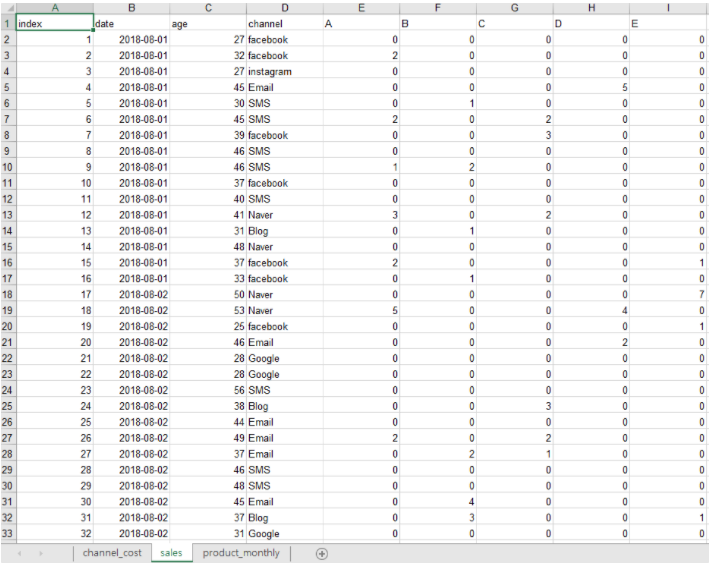The height and width of the screenshot is (564, 724).
Task: Click product 'C' header in column G
Action: [x=514, y=24]
